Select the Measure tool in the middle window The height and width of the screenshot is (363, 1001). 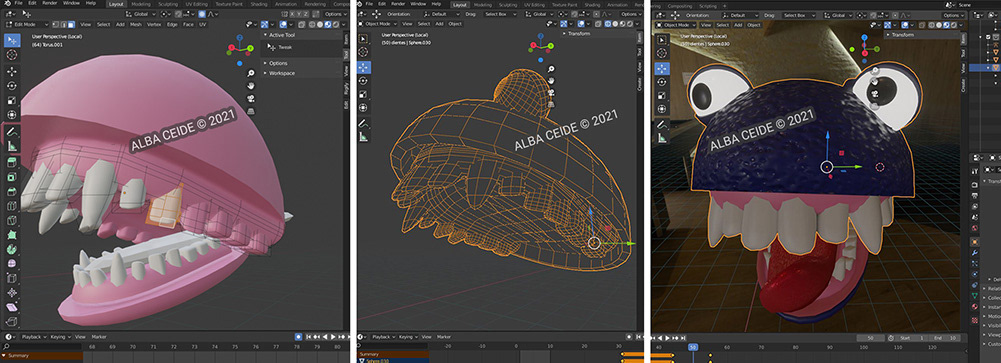(363, 137)
